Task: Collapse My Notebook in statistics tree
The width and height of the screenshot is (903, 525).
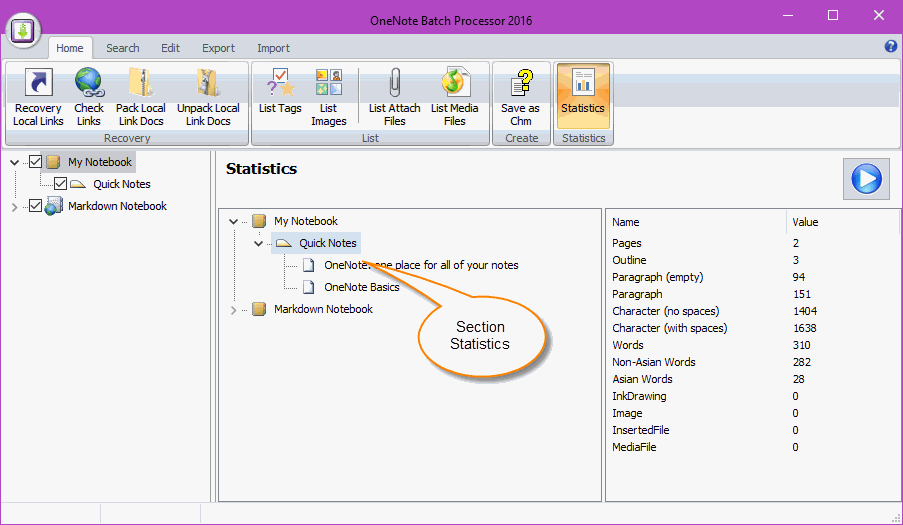Action: click(x=233, y=221)
